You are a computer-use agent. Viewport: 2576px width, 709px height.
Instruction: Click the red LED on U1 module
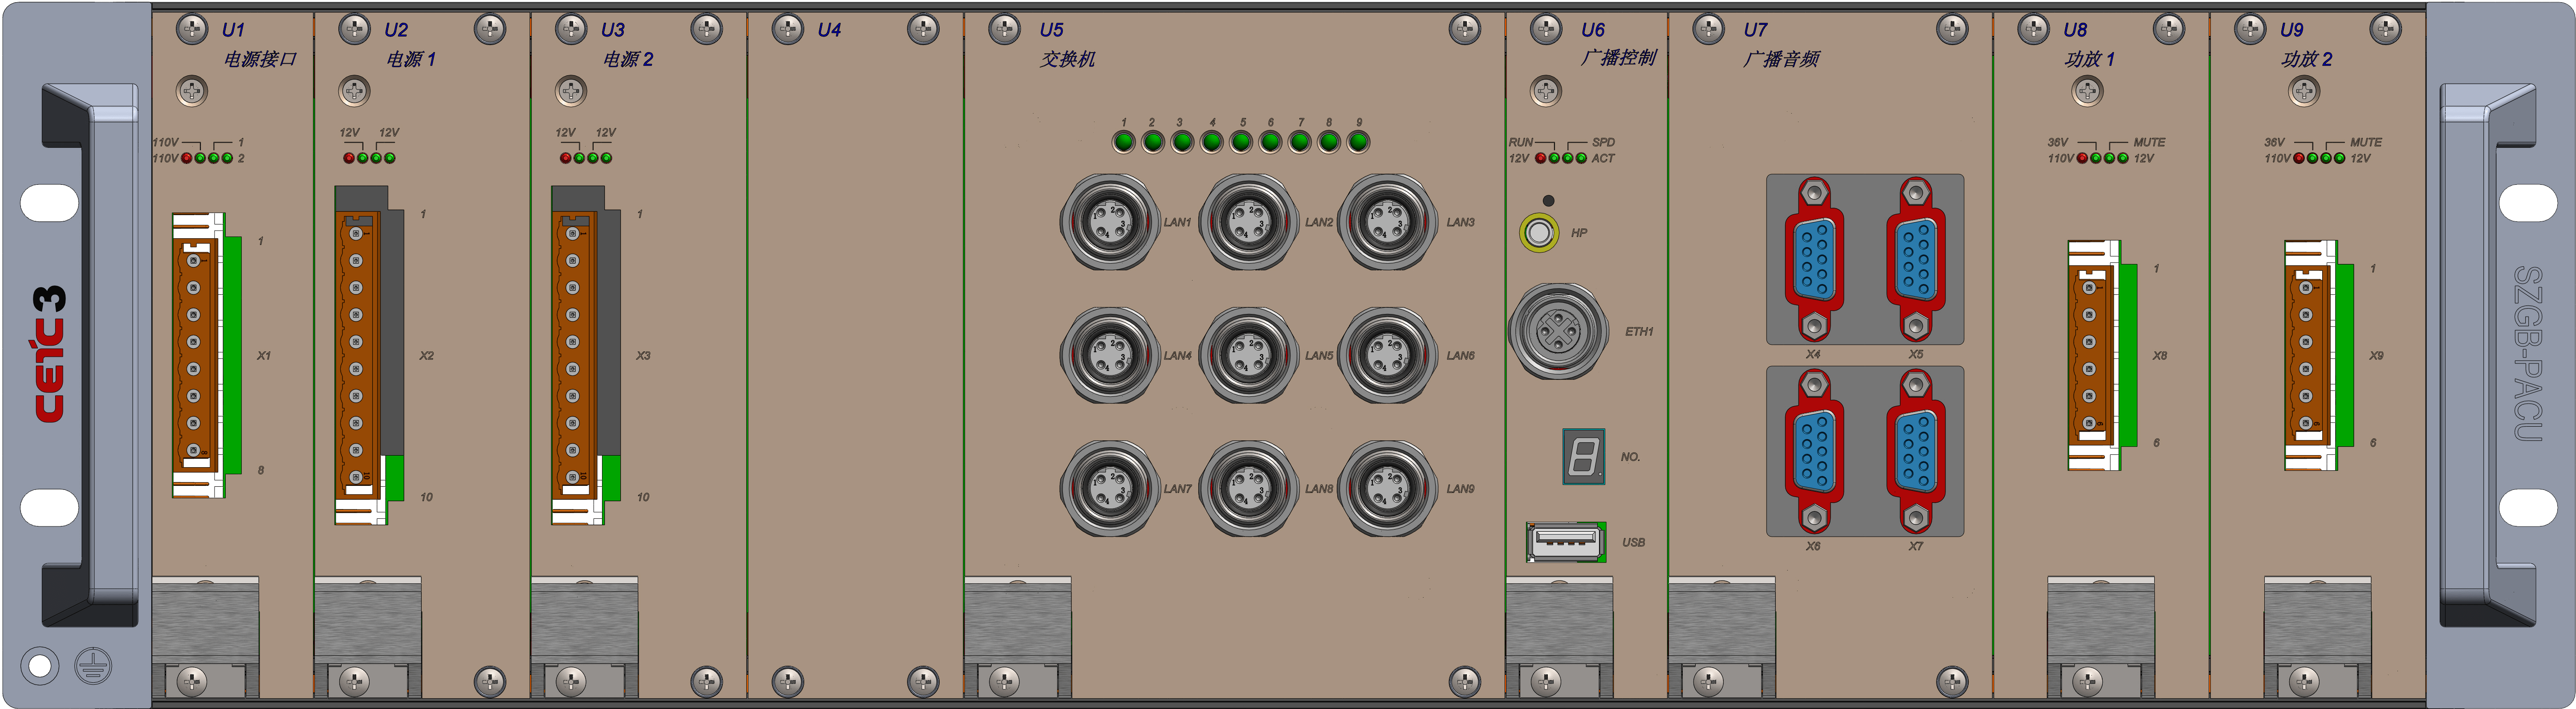[x=187, y=158]
